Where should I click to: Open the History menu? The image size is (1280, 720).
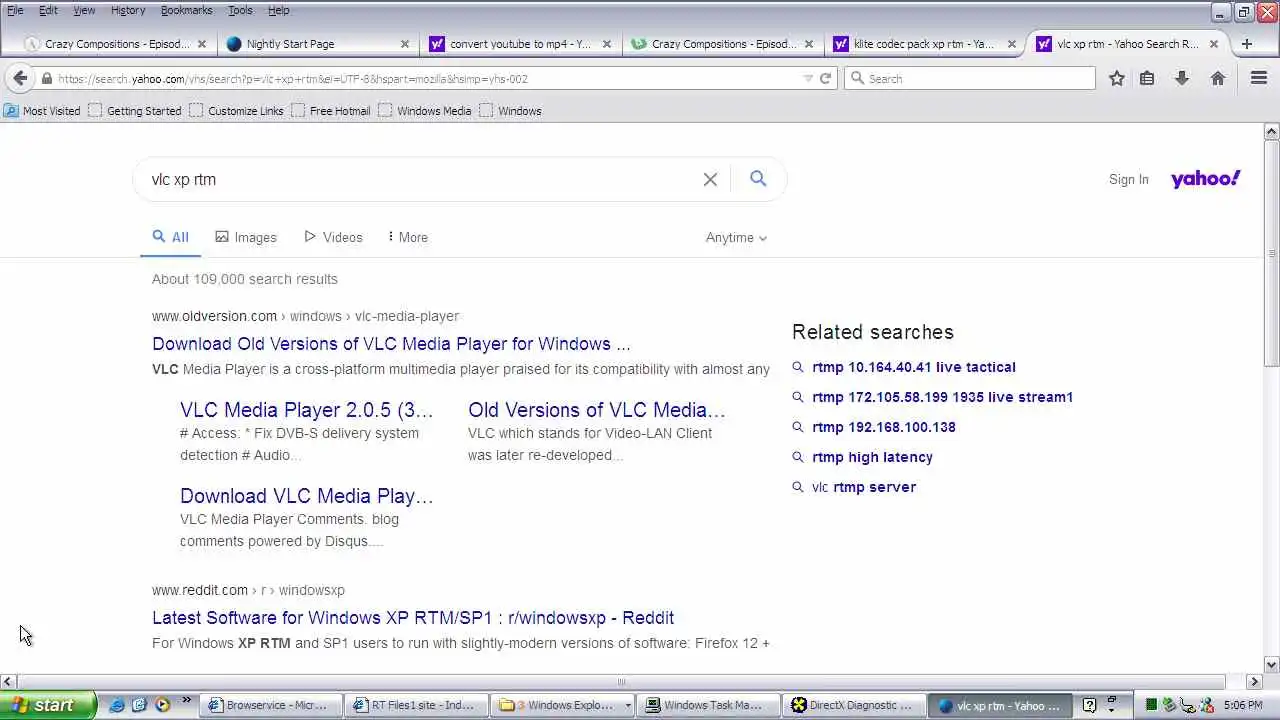pyautogui.click(x=128, y=10)
